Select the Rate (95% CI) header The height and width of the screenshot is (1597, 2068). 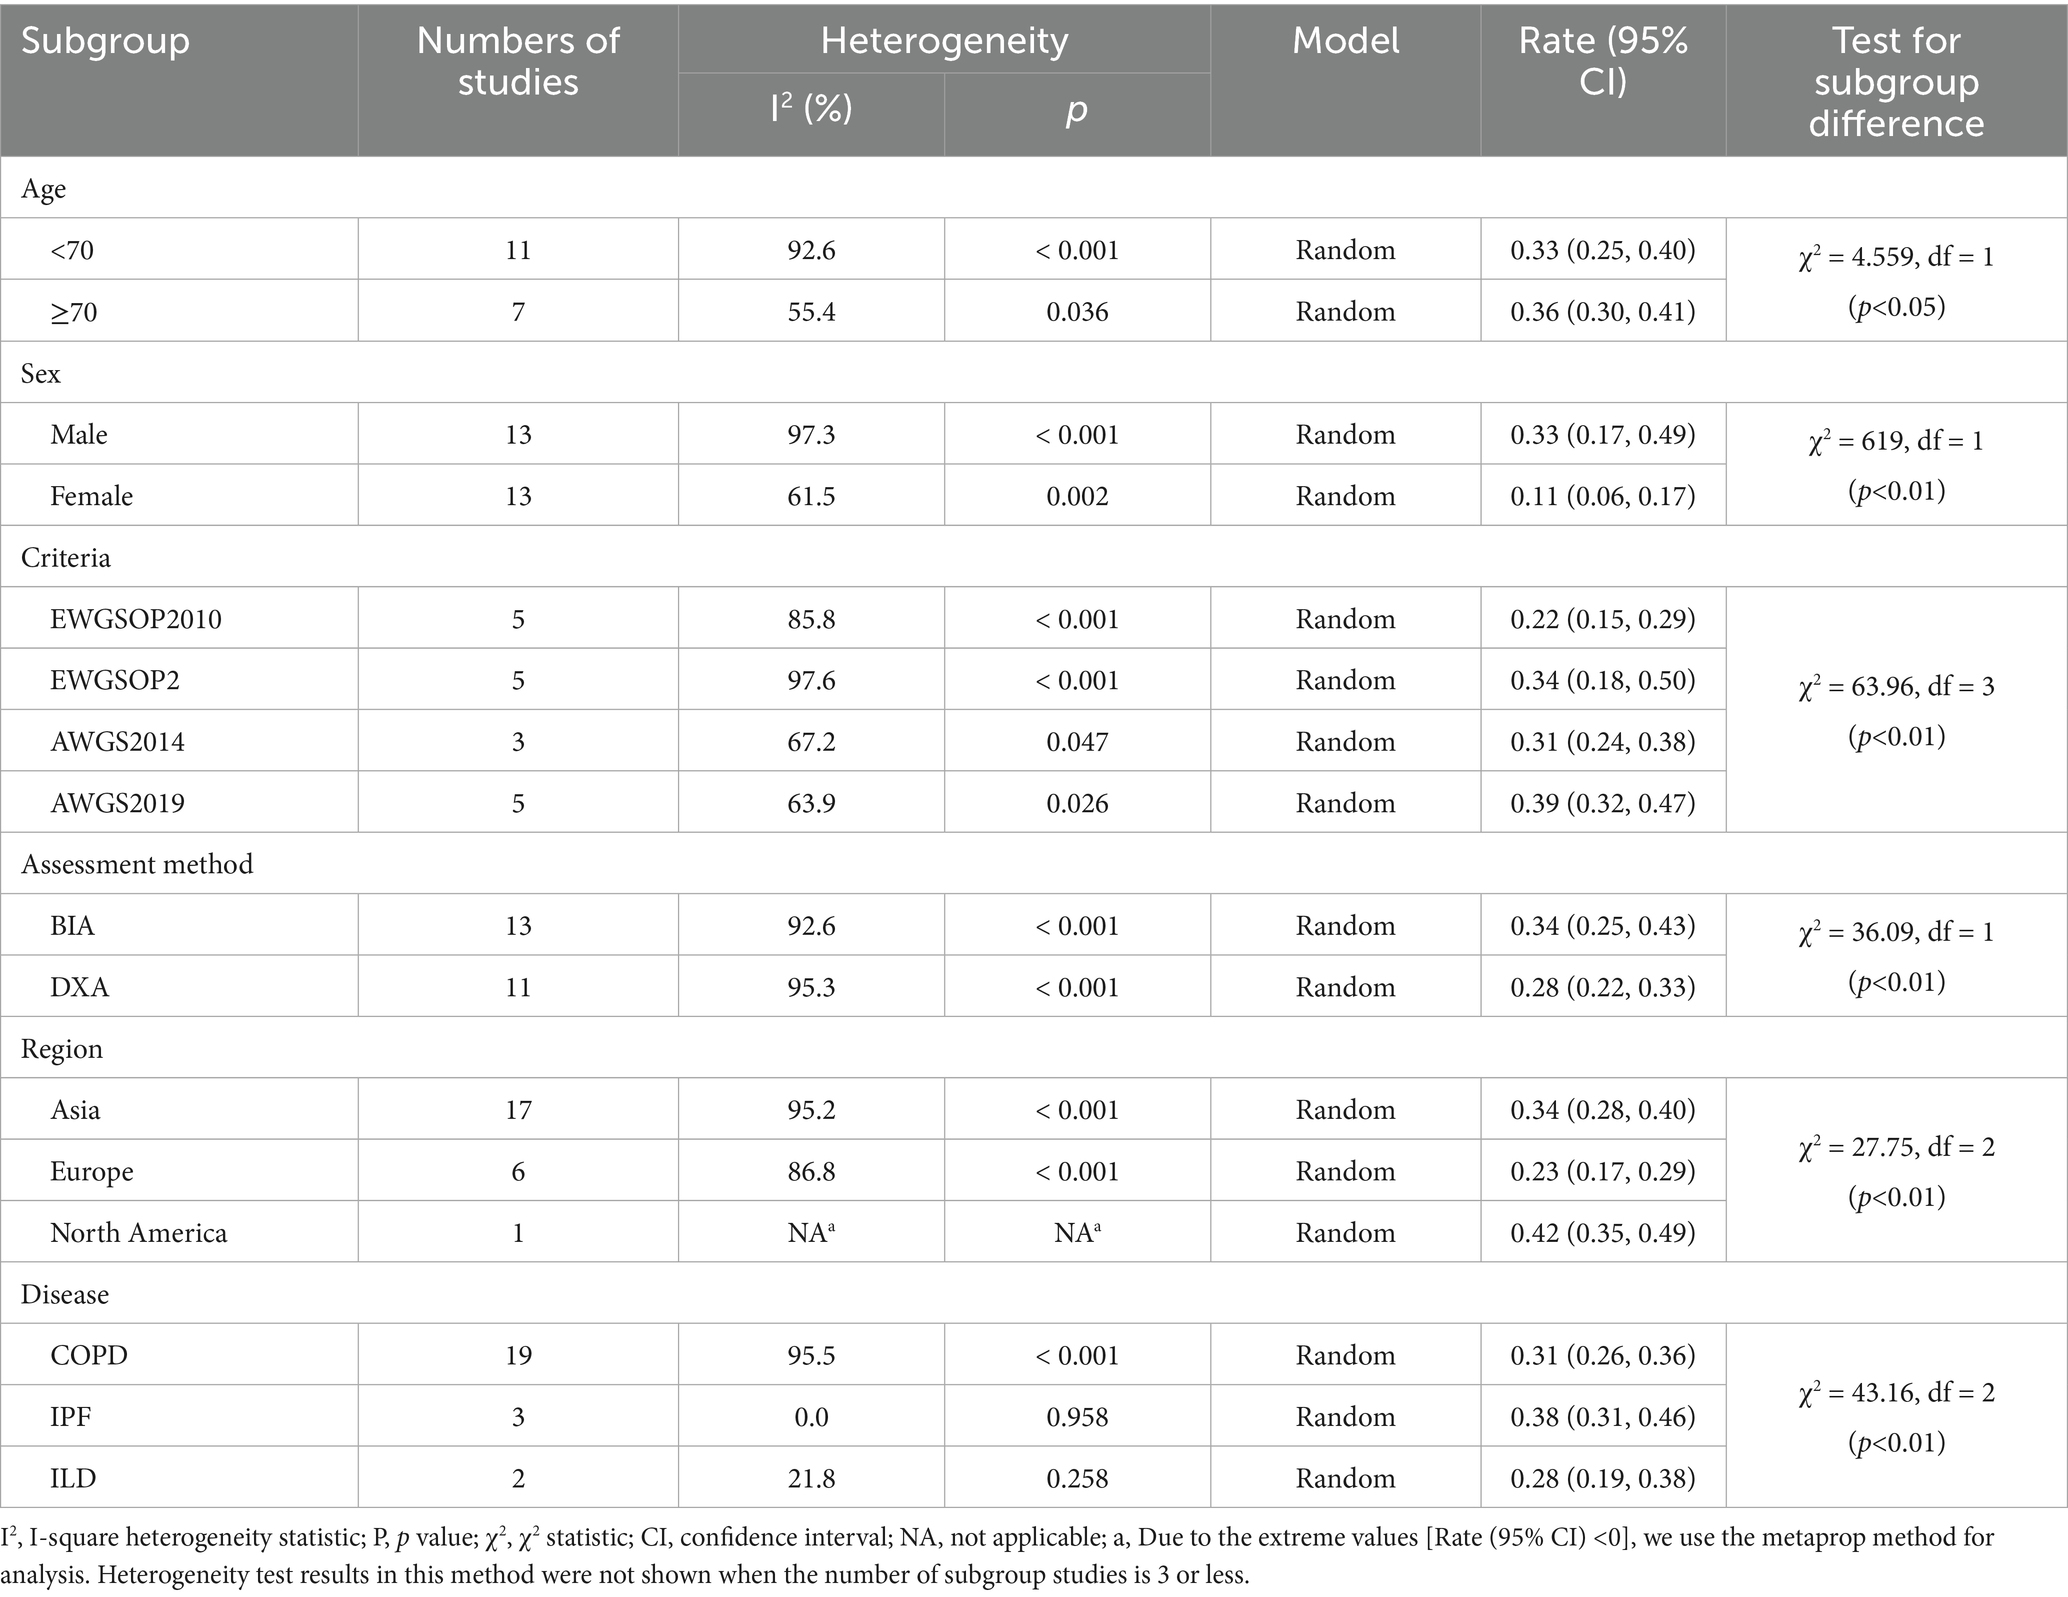pos(1603,61)
